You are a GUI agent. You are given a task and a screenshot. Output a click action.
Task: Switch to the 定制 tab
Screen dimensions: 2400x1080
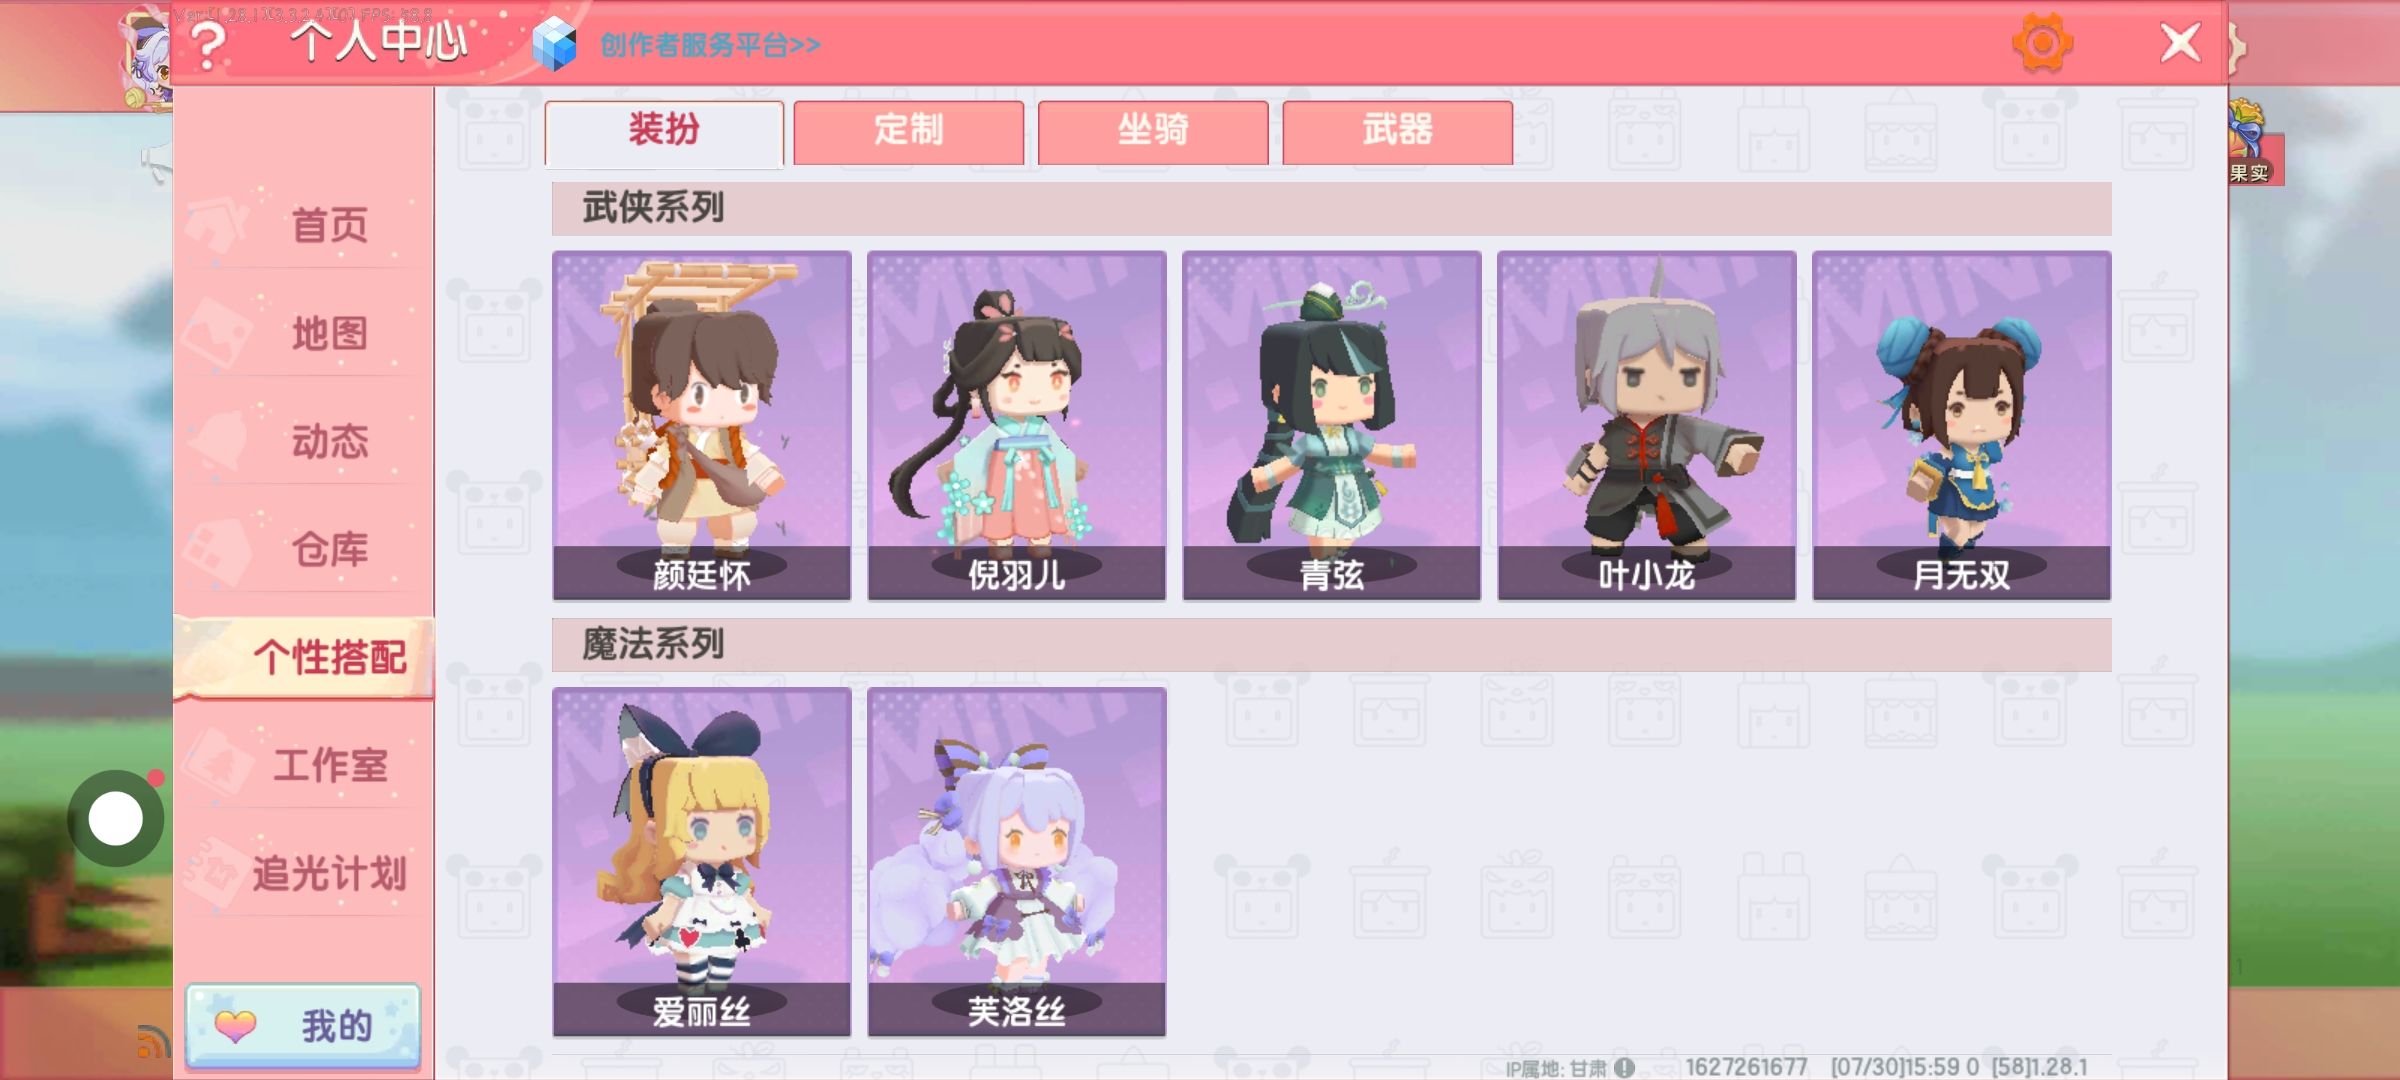pyautogui.click(x=908, y=132)
